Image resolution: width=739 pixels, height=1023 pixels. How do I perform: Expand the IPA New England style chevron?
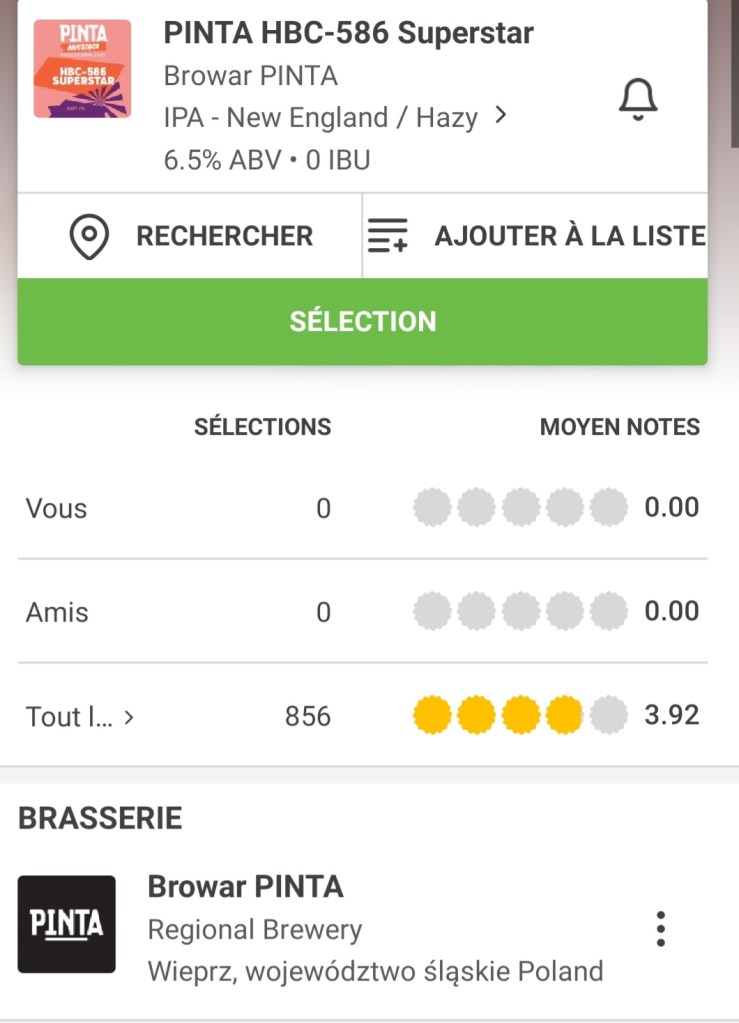coord(501,116)
